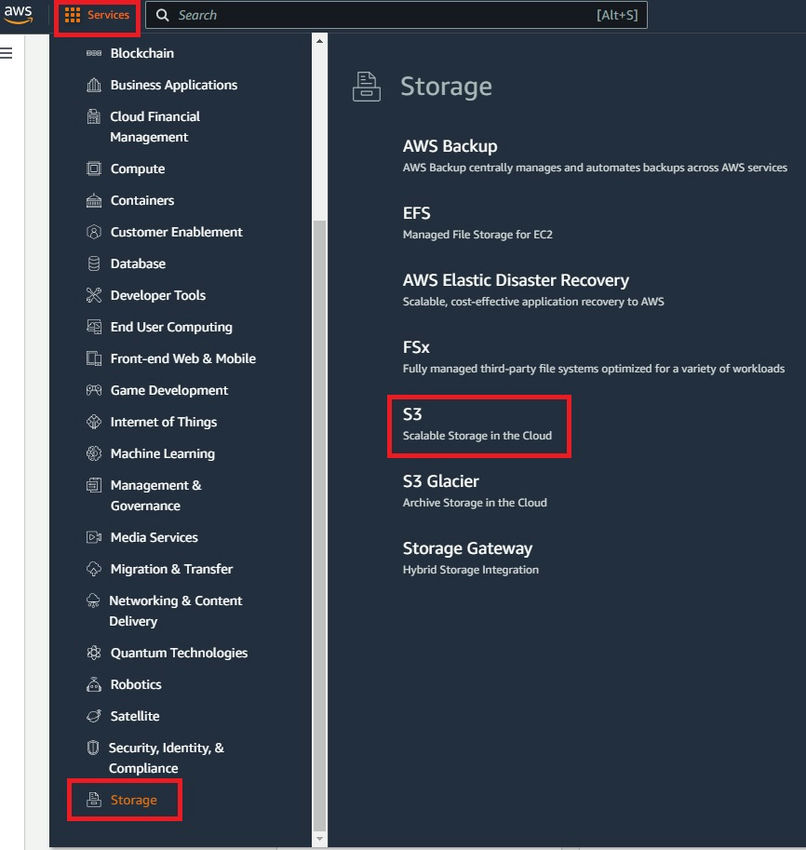The width and height of the screenshot is (806, 850).
Task: Click the AWS logo
Action: [18, 15]
